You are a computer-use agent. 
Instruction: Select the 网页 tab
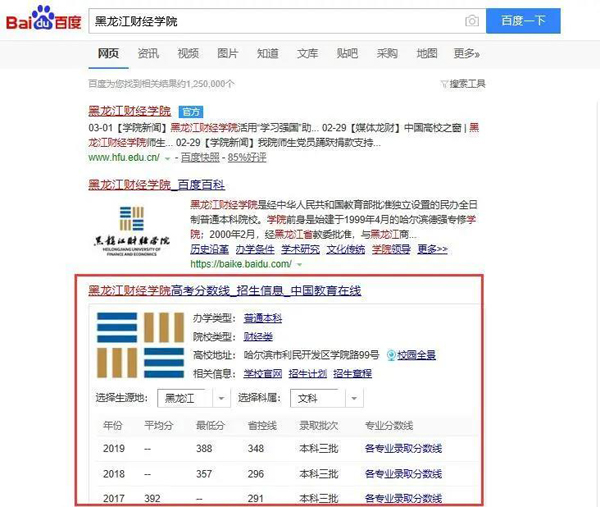pos(108,53)
